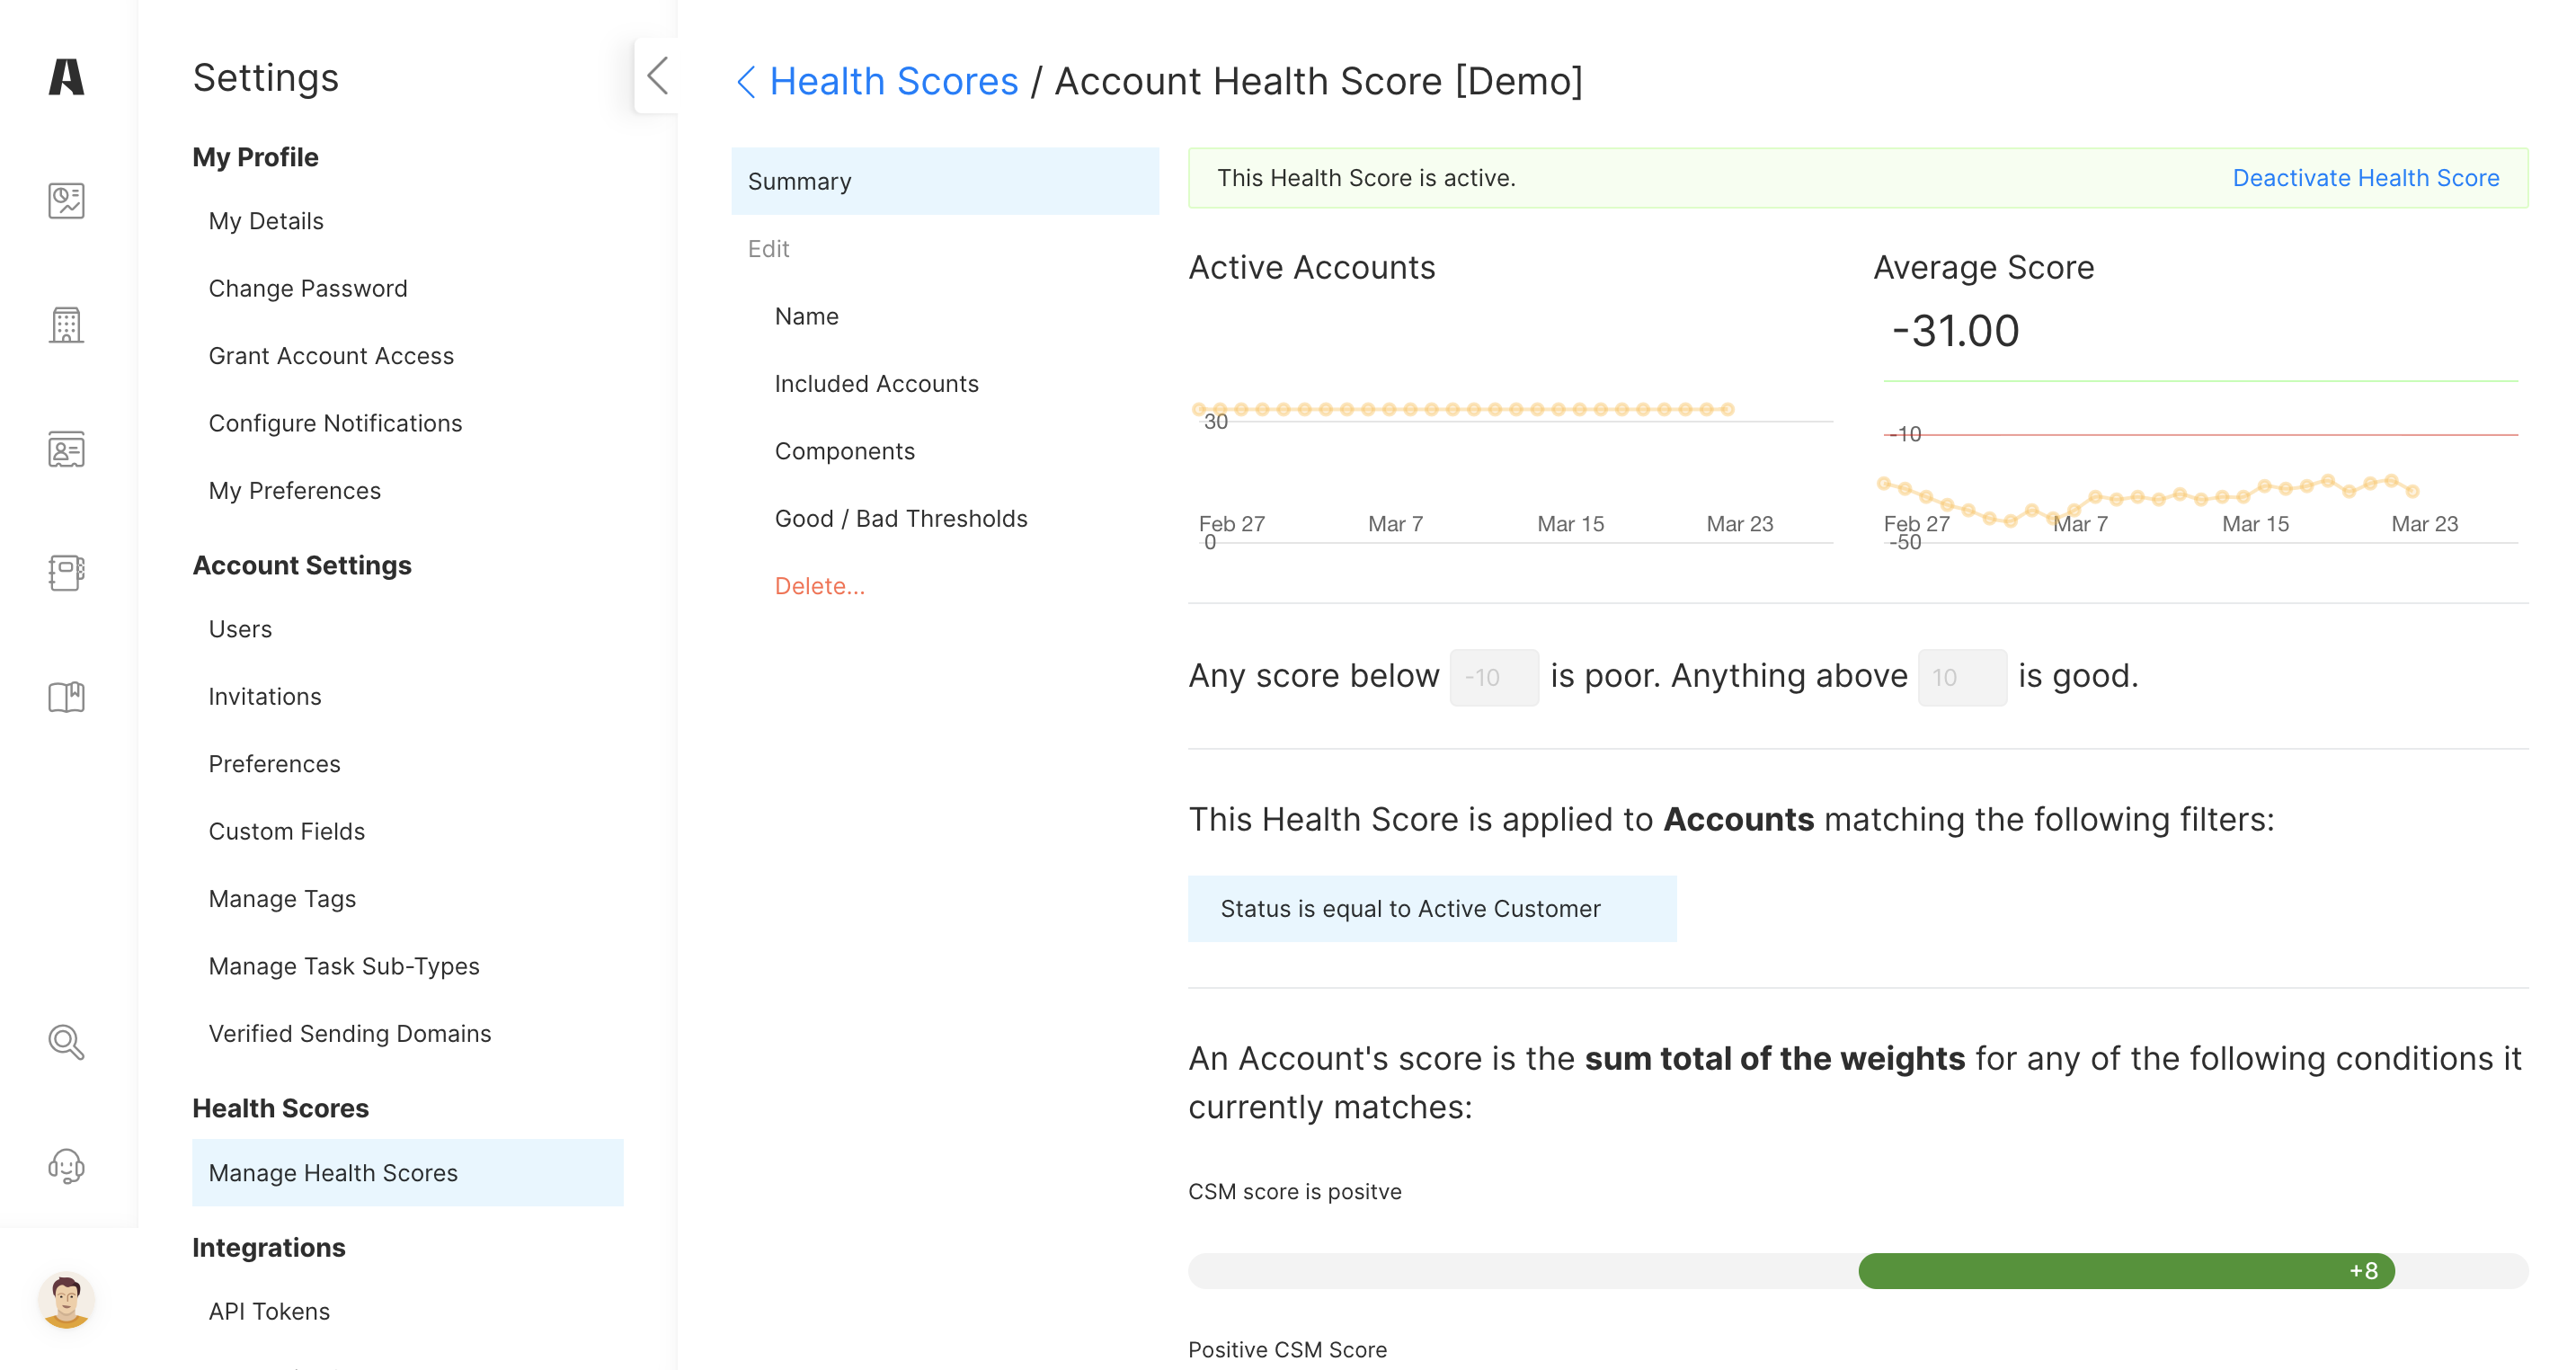The height and width of the screenshot is (1370, 2576).
Task: Open Preferences under Account Settings
Action: pos(274,764)
